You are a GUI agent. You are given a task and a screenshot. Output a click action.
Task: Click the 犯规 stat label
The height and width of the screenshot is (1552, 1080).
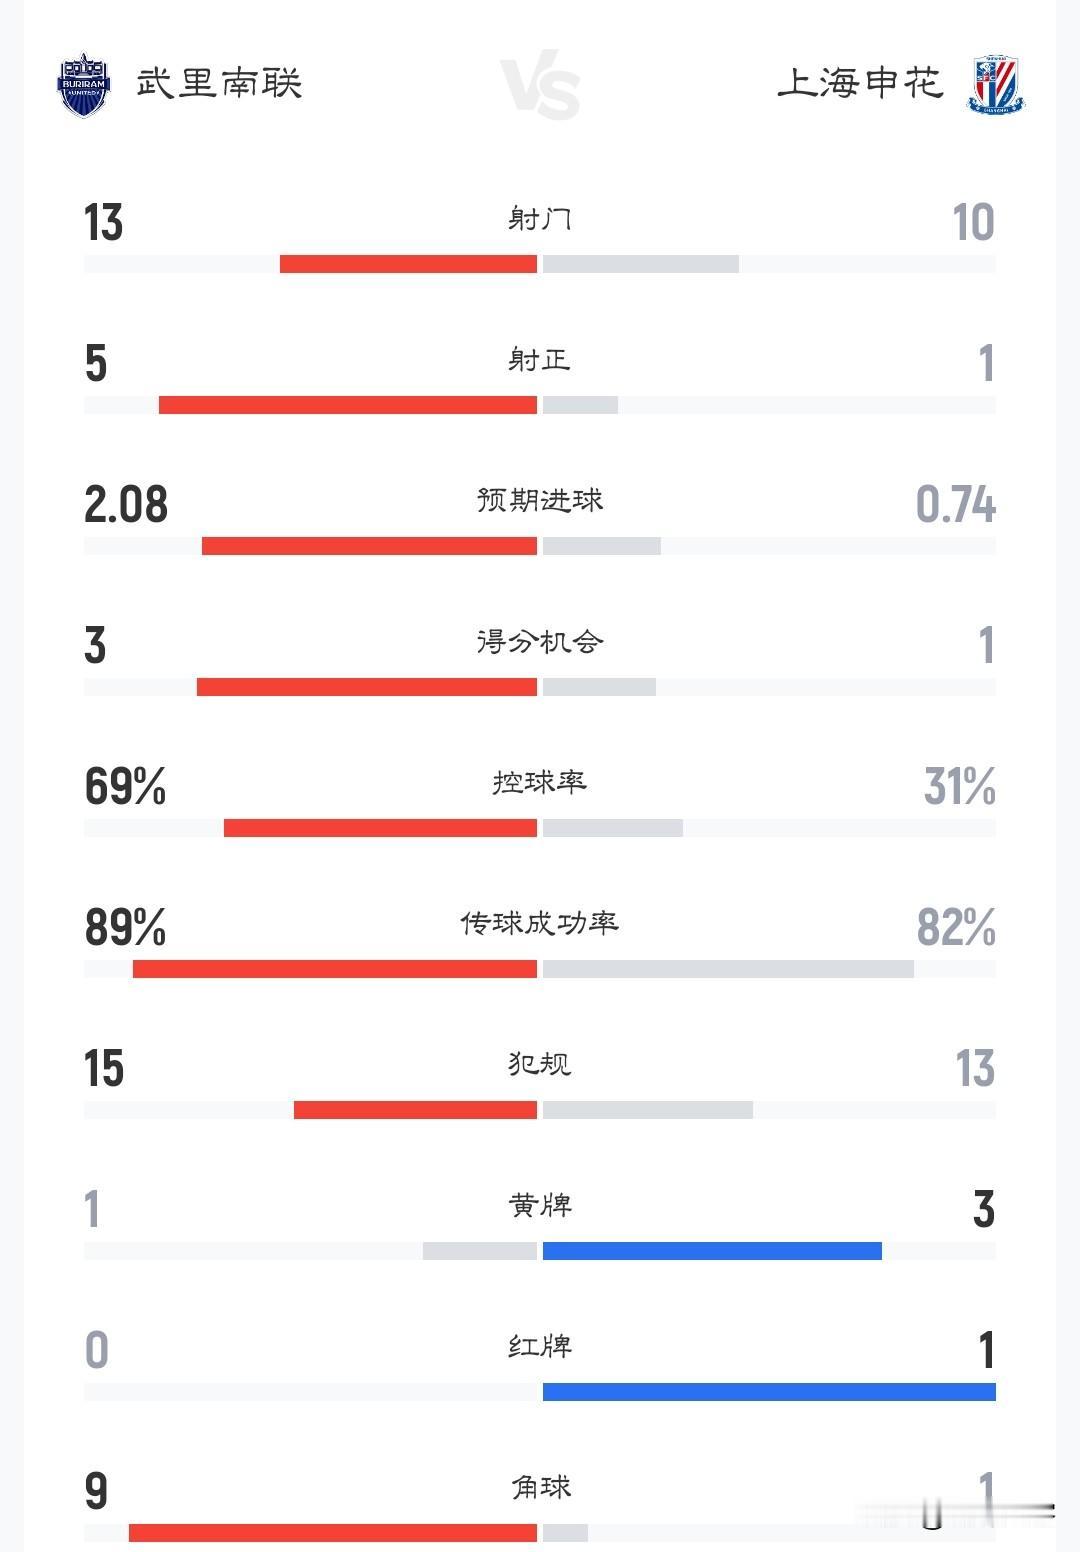(x=540, y=1064)
